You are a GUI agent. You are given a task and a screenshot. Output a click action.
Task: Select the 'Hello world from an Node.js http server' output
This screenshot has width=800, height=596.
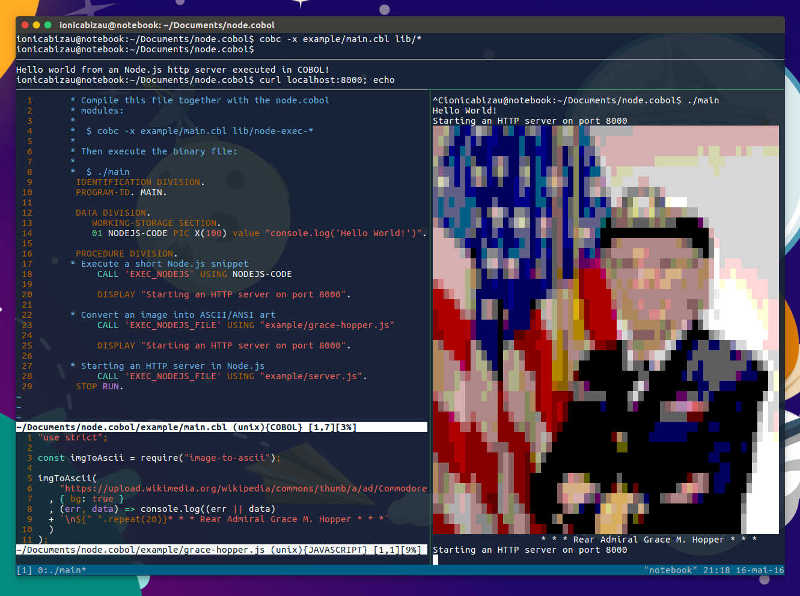click(172, 70)
